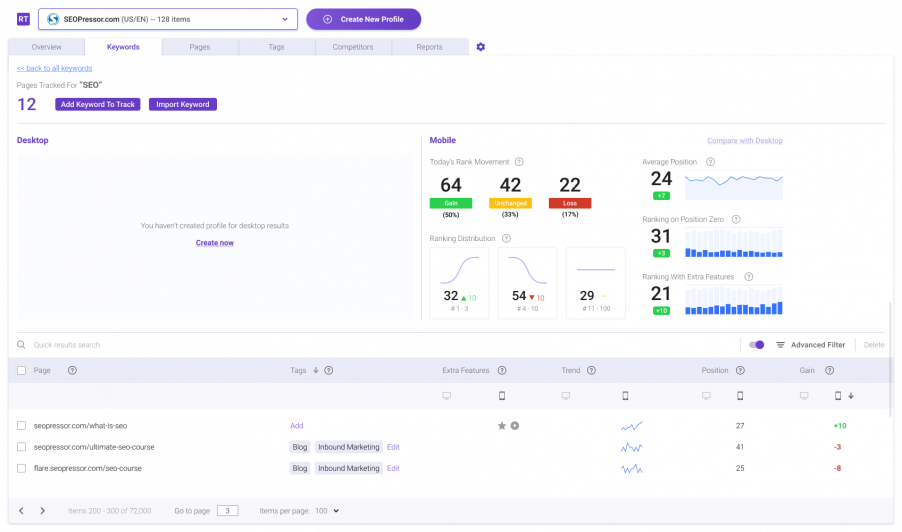902x532 pixels.
Task: Switch to the Tags tab
Action: tap(276, 47)
